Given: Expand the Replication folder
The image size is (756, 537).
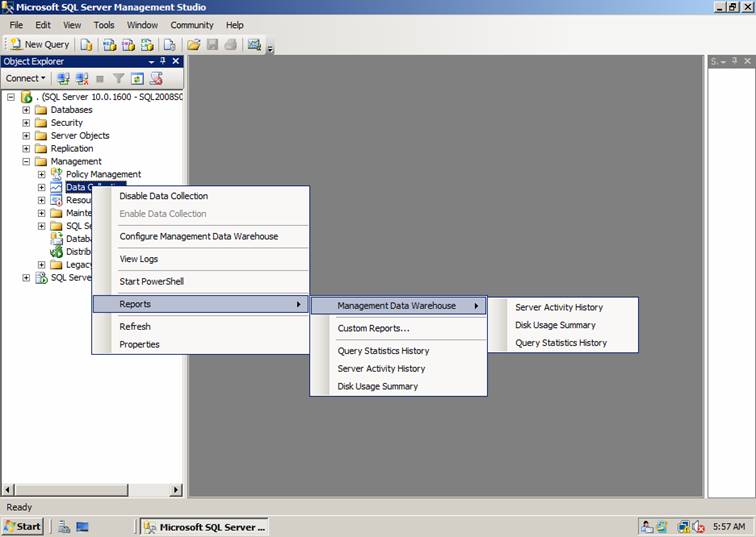Looking at the screenshot, I should tap(26, 148).
